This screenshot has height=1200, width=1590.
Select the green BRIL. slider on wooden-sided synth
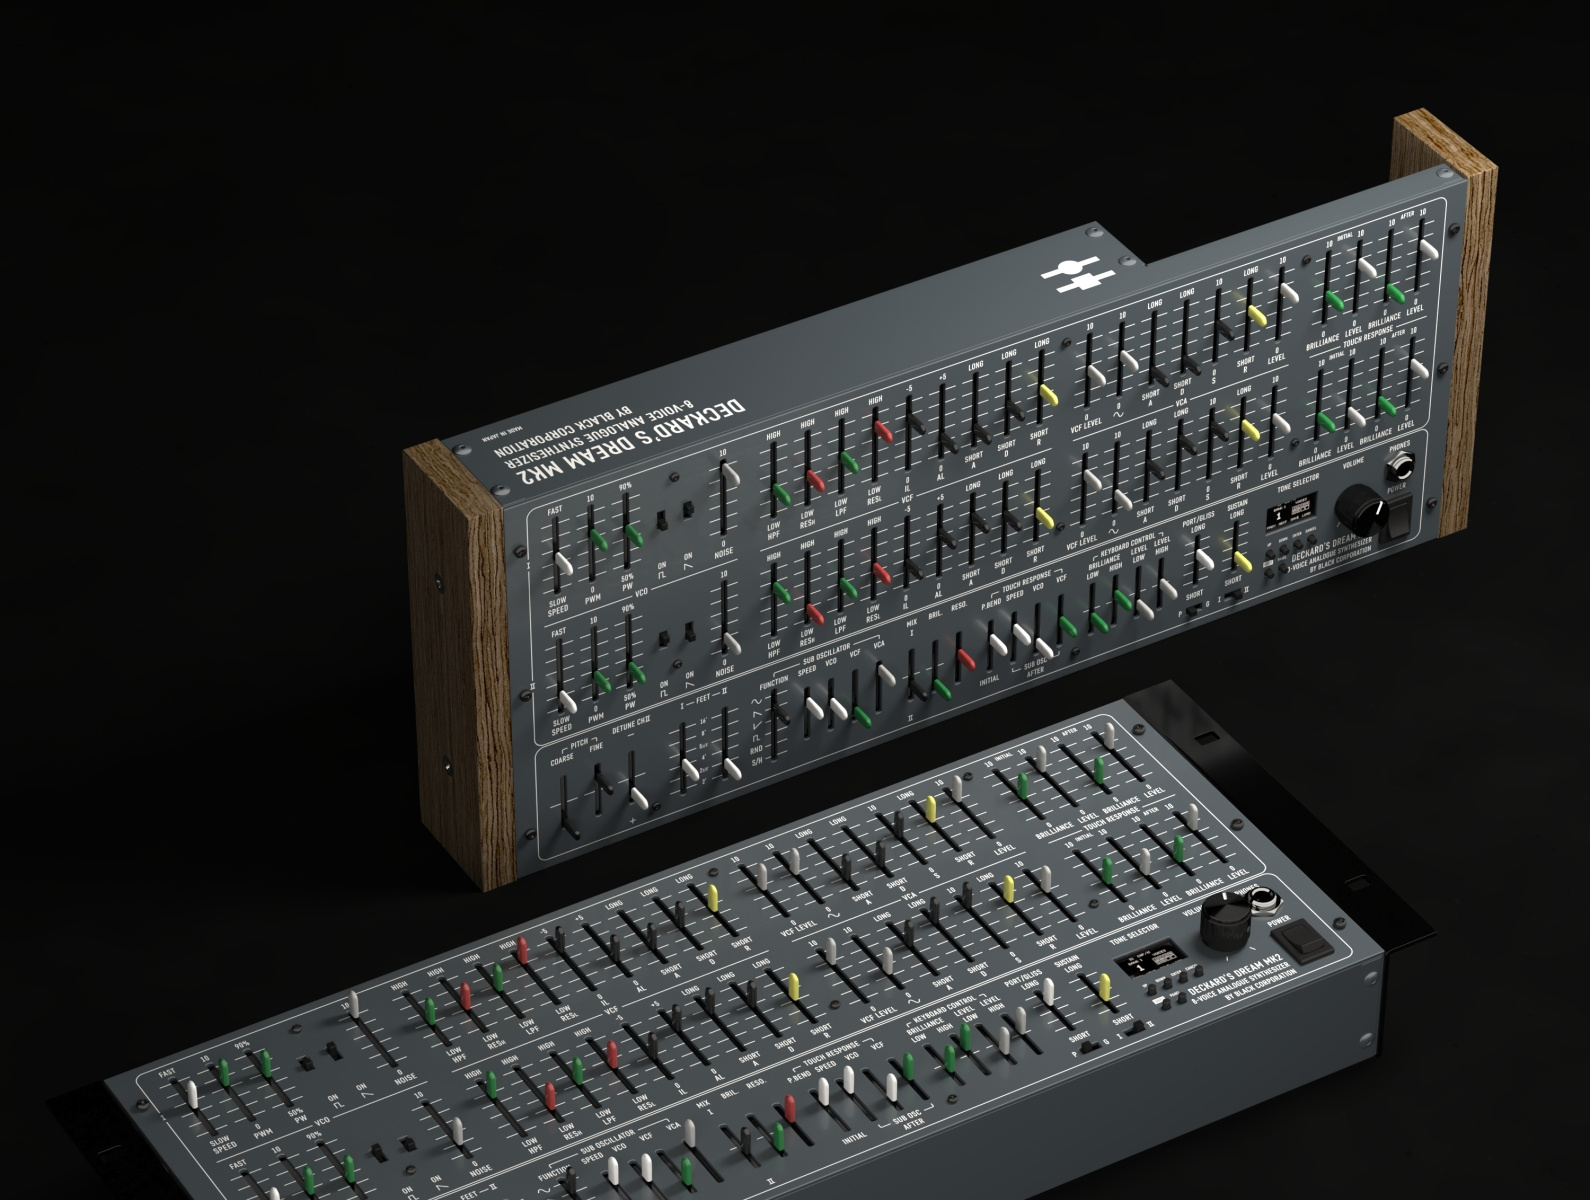(x=941, y=688)
